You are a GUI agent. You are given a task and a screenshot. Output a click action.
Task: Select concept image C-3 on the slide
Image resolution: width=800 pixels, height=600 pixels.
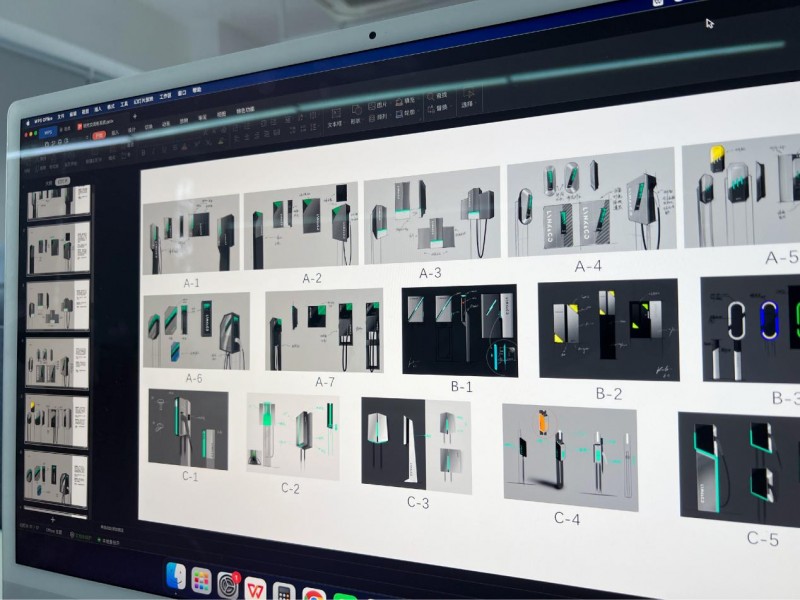pyautogui.click(x=416, y=446)
